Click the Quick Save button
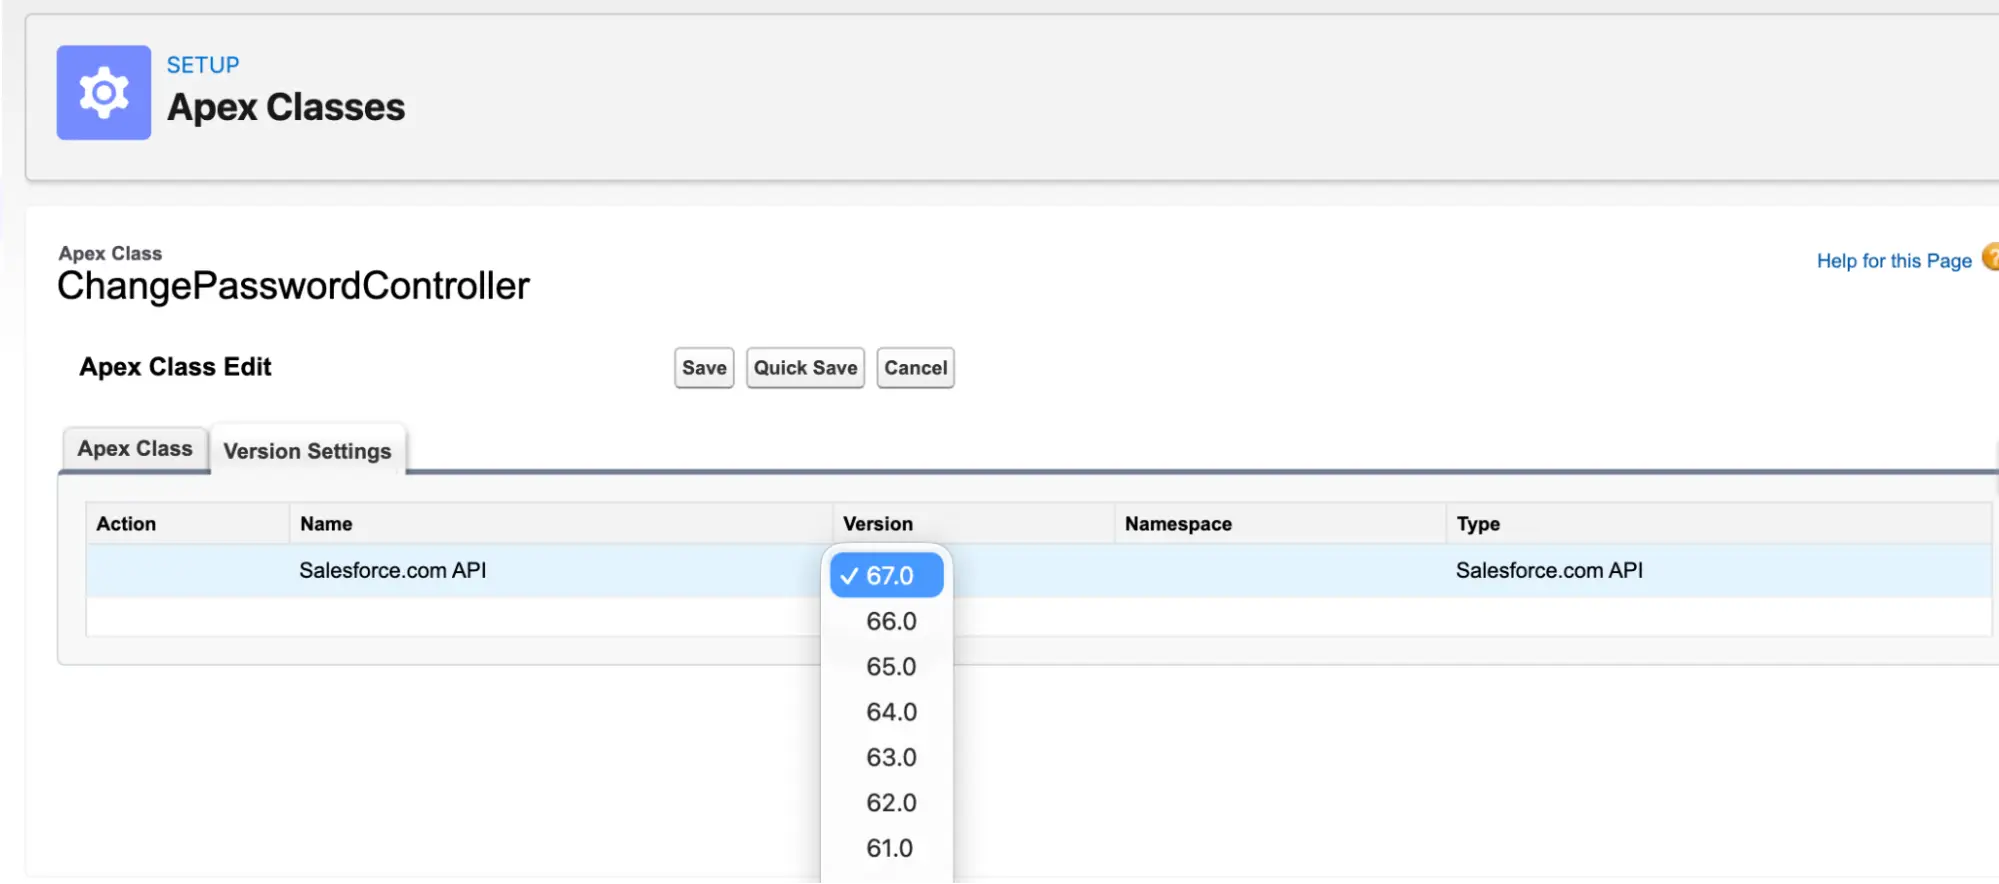Viewport: 1999px width, 884px height. 805,368
